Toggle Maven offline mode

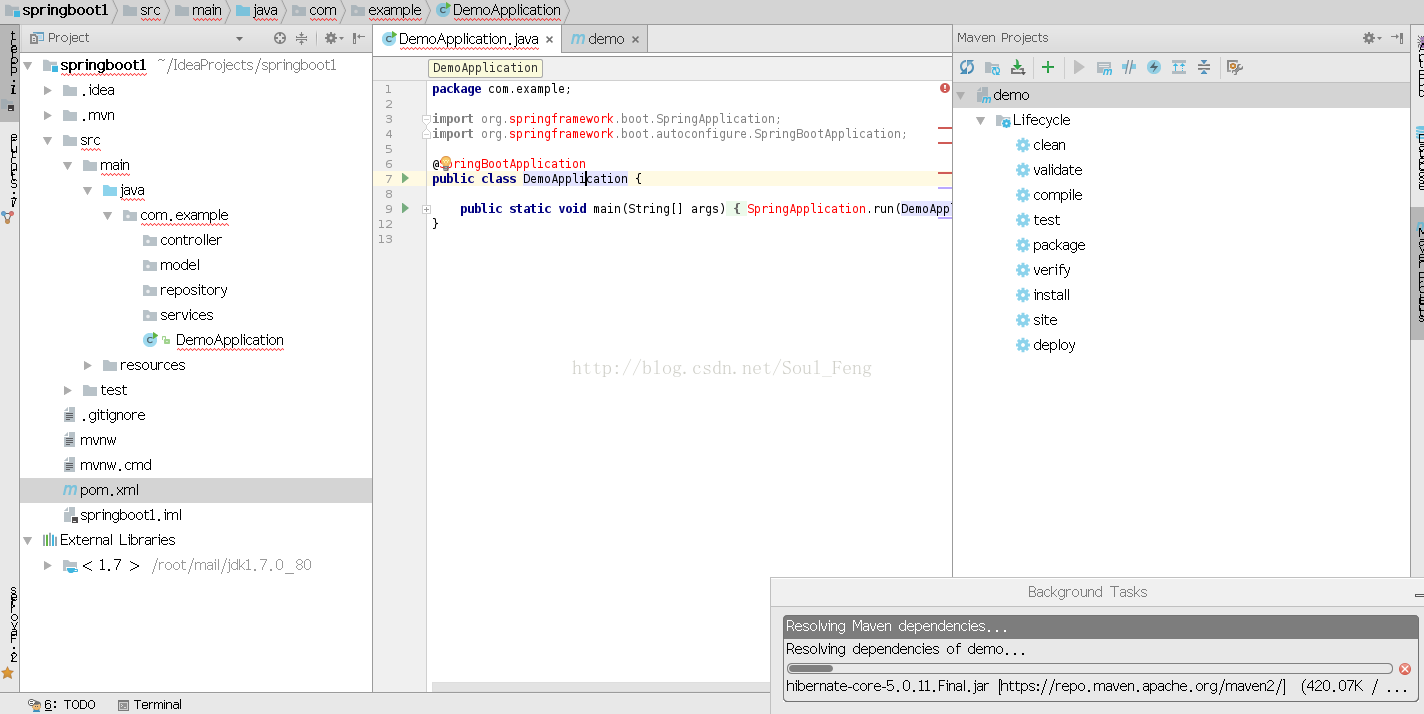tap(1129, 67)
